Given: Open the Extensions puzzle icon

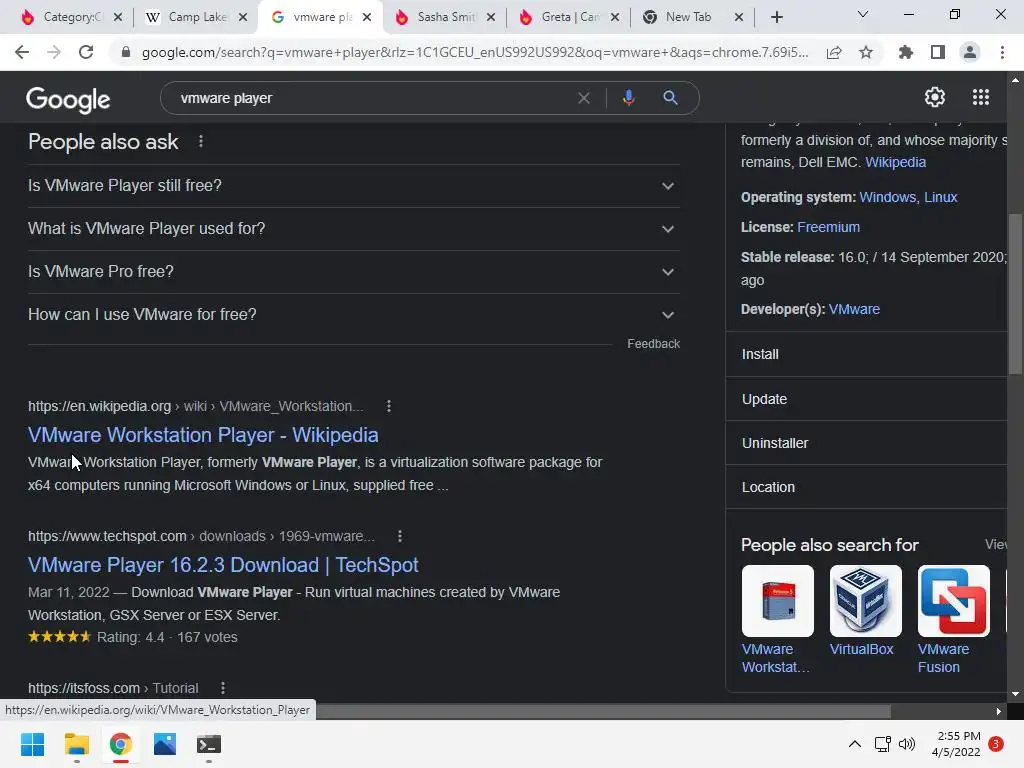Looking at the screenshot, I should pos(906,52).
